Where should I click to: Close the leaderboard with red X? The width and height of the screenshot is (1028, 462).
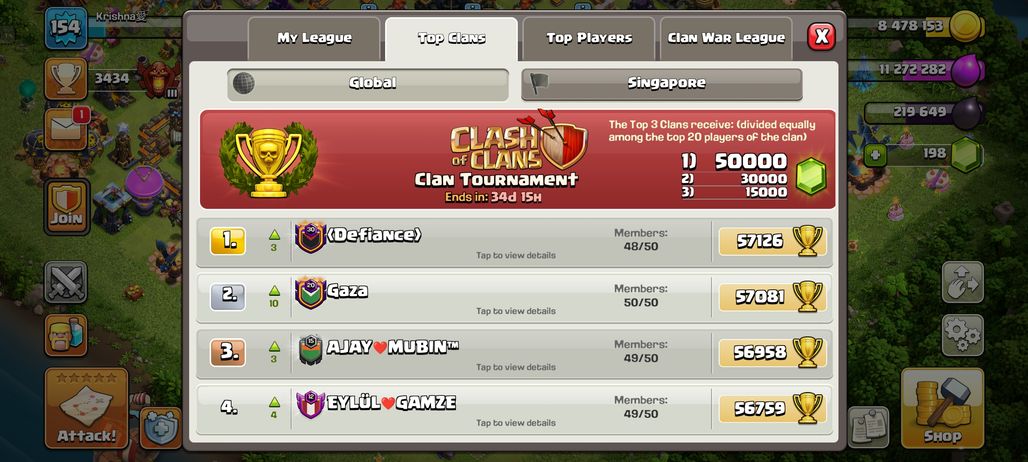coord(821,36)
